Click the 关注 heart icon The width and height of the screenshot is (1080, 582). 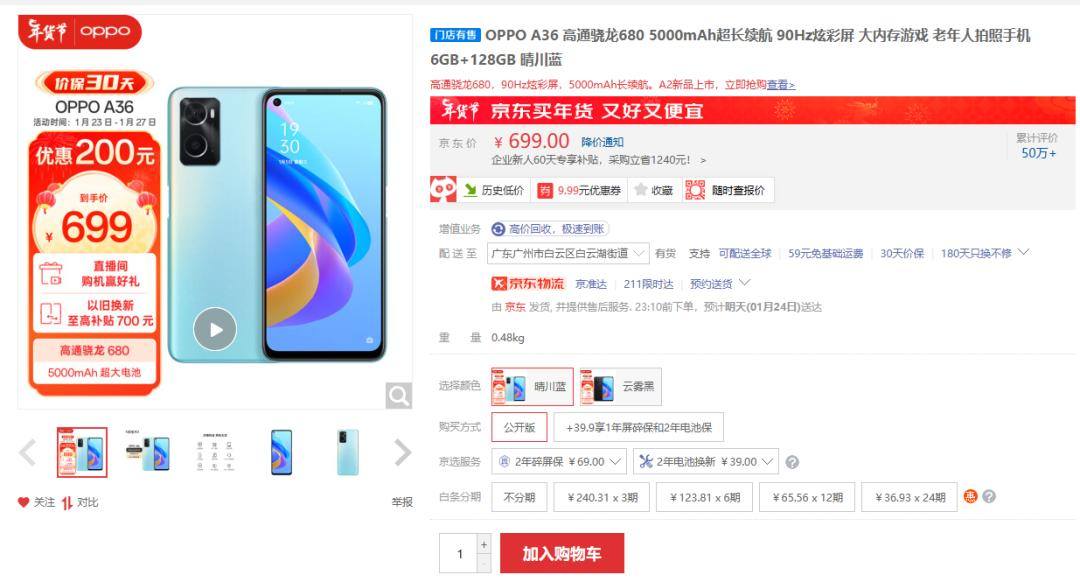pyautogui.click(x=23, y=502)
